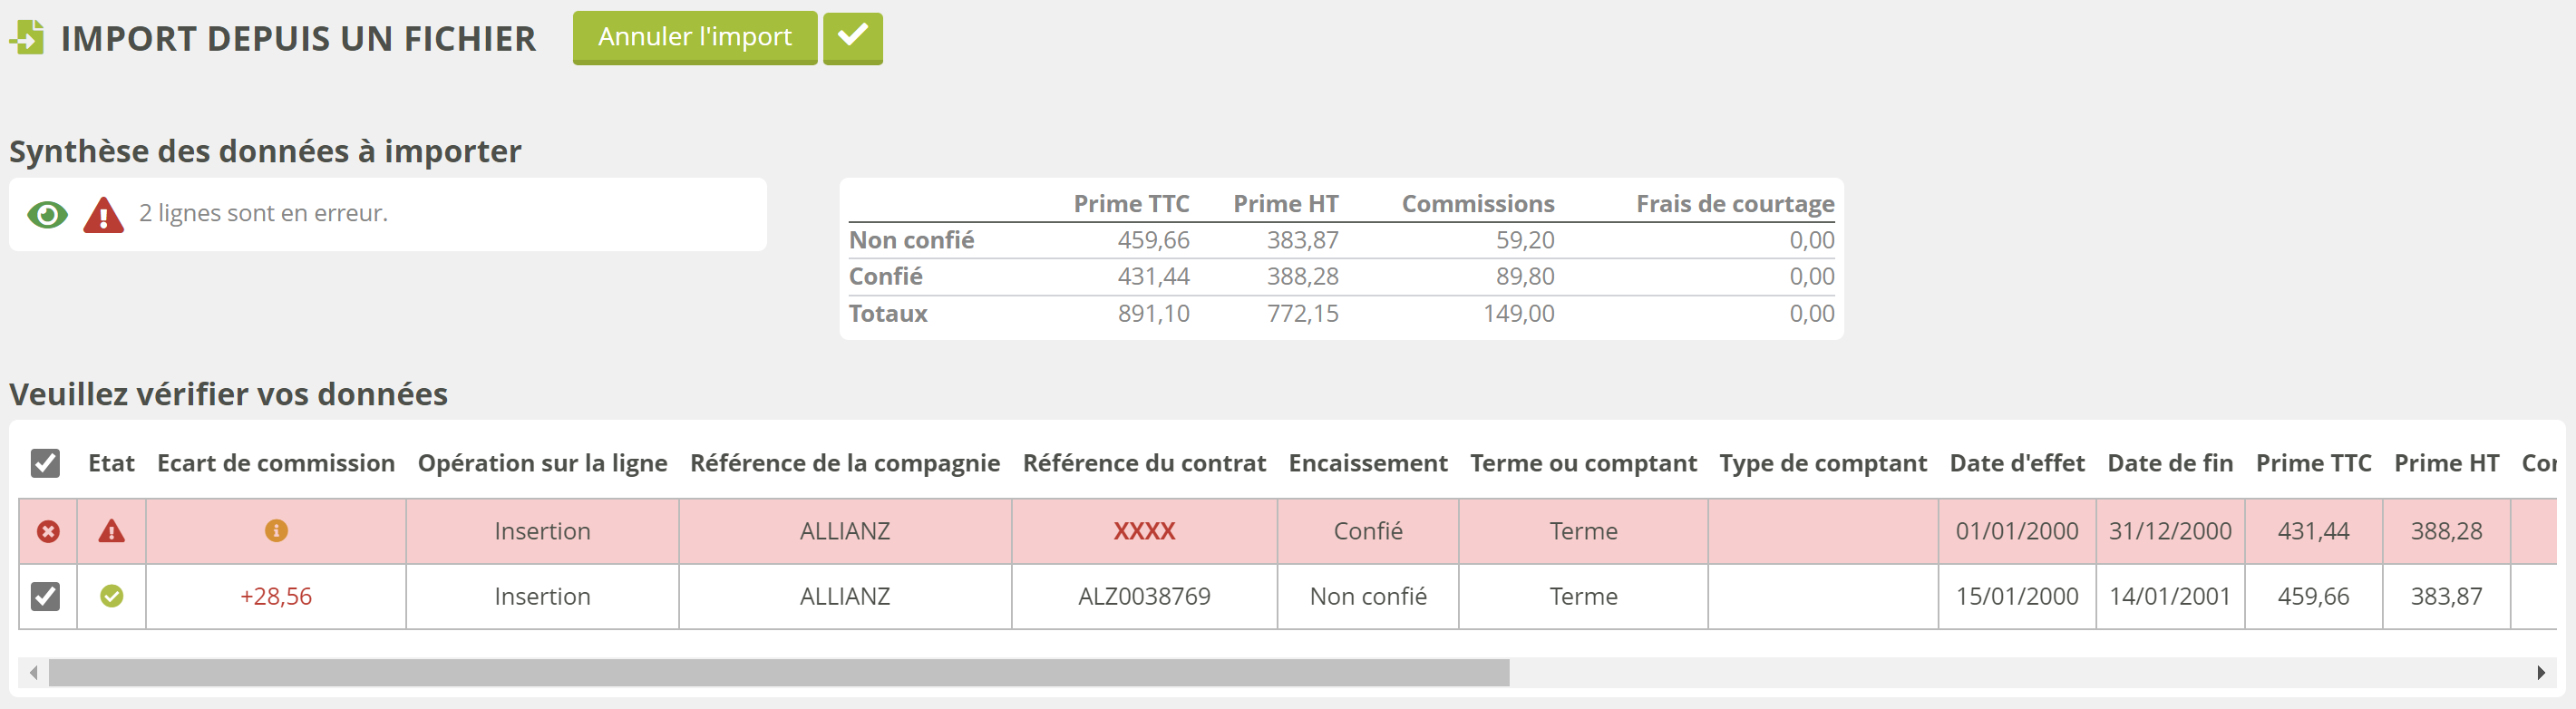The image size is (2576, 709).
Task: Click the Ecart de commission column header
Action: [x=276, y=463]
